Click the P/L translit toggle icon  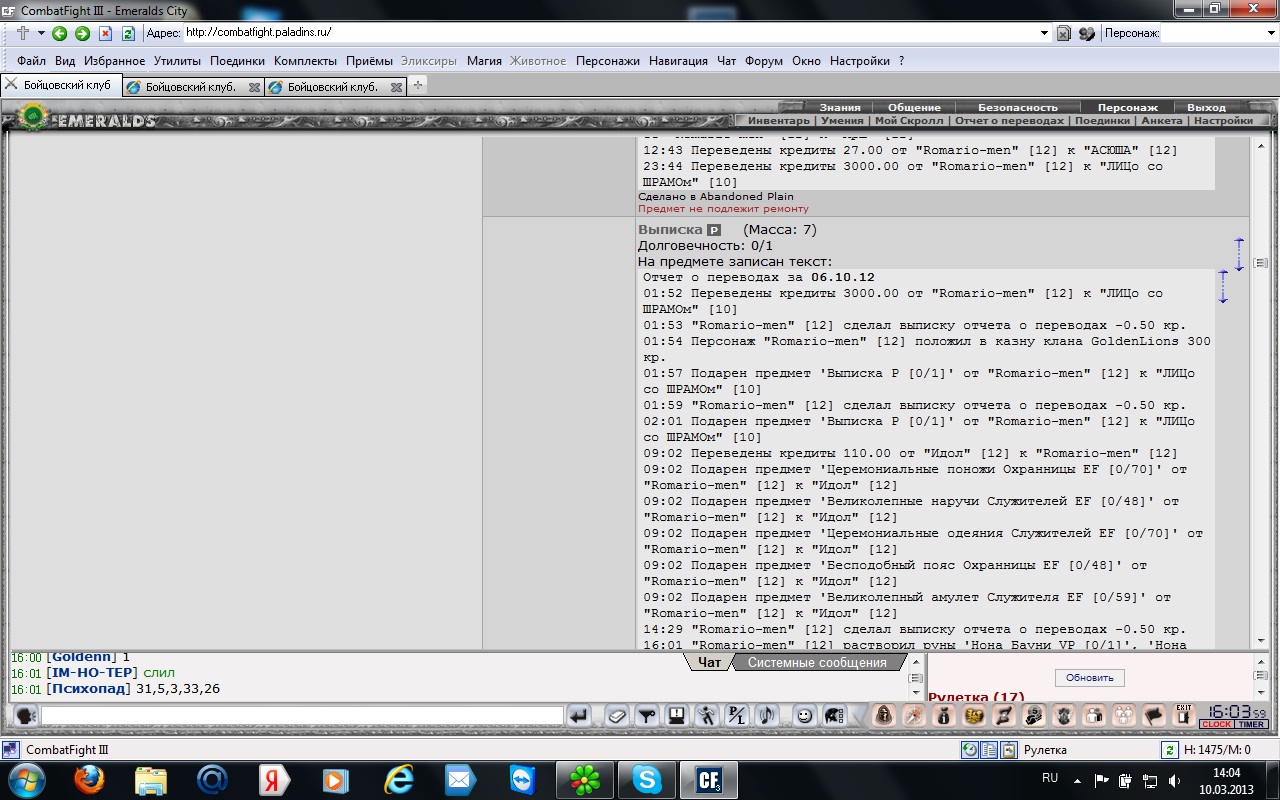click(737, 716)
